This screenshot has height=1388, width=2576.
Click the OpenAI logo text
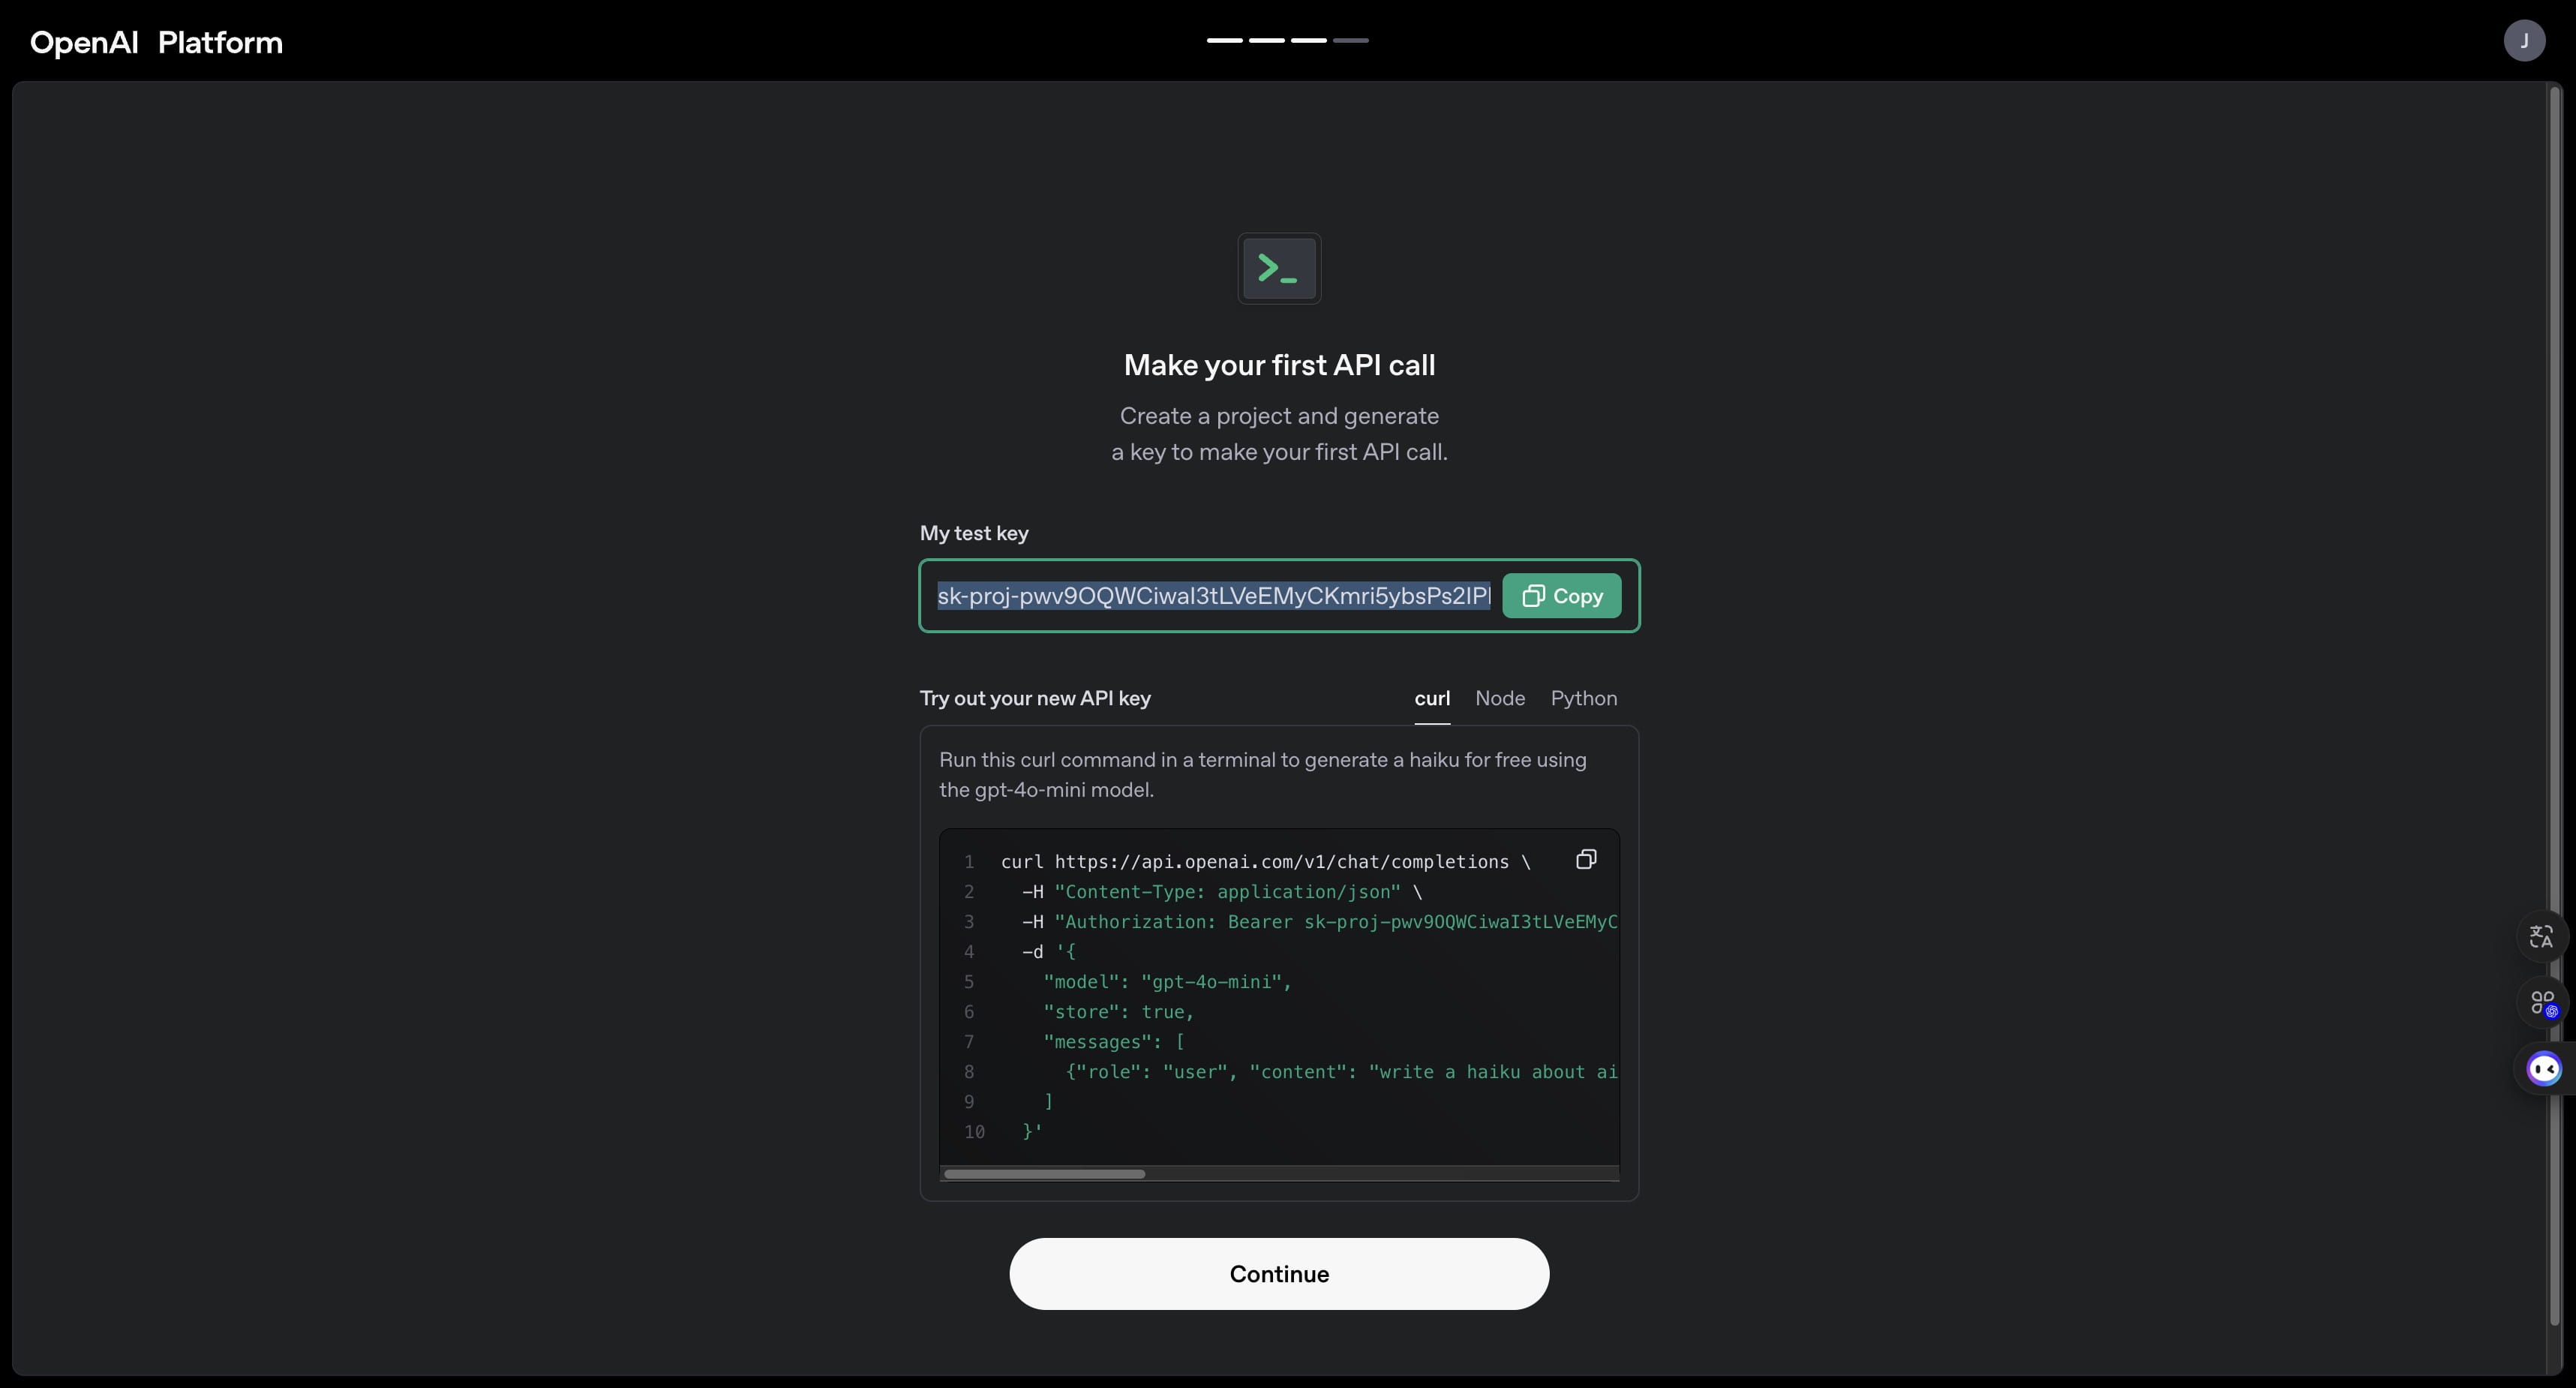[x=84, y=42]
